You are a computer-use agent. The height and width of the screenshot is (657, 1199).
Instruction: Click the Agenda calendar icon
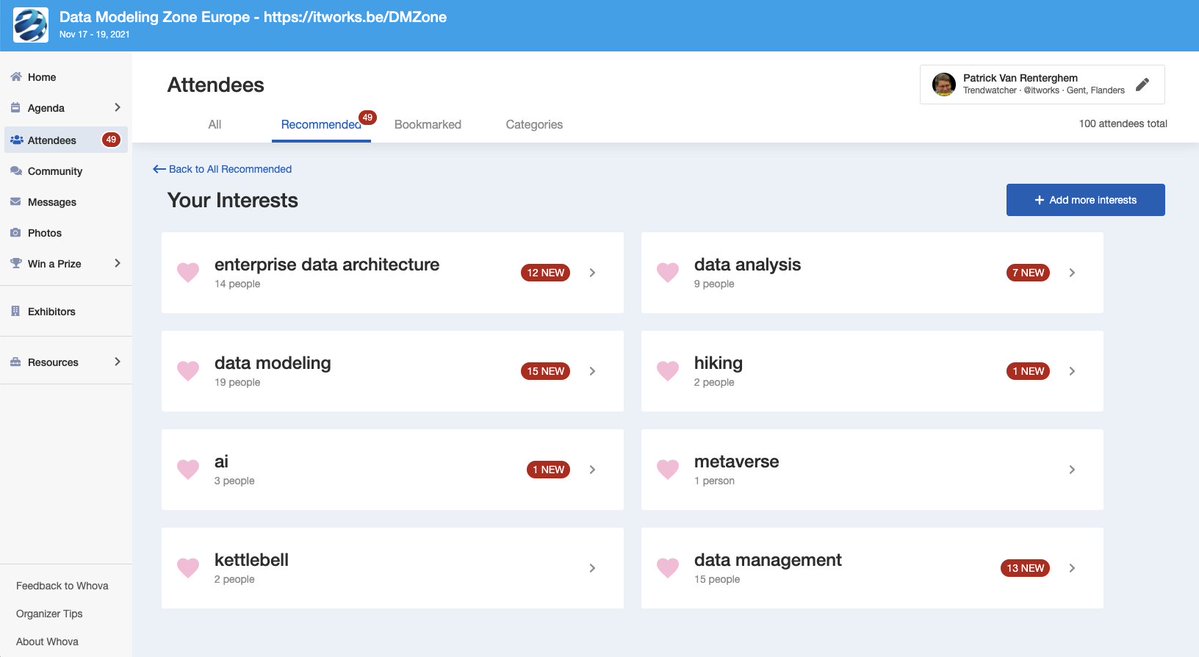(15, 108)
